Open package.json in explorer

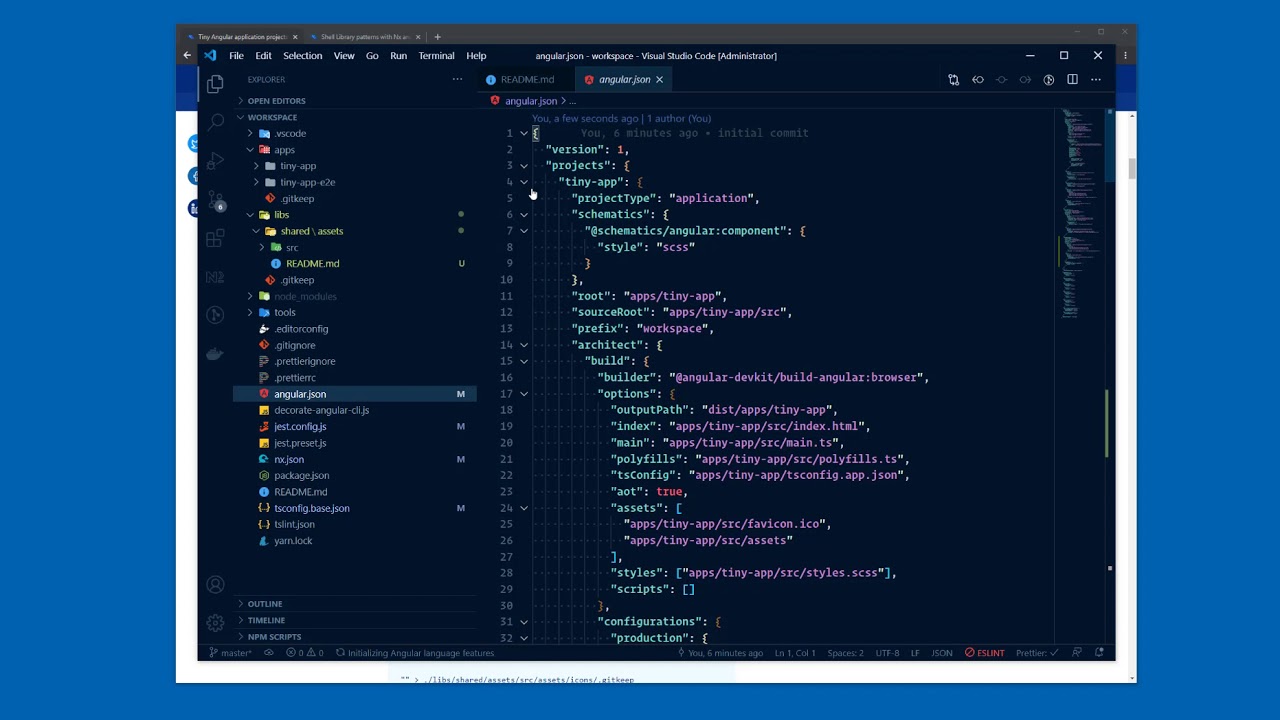tap(301, 476)
